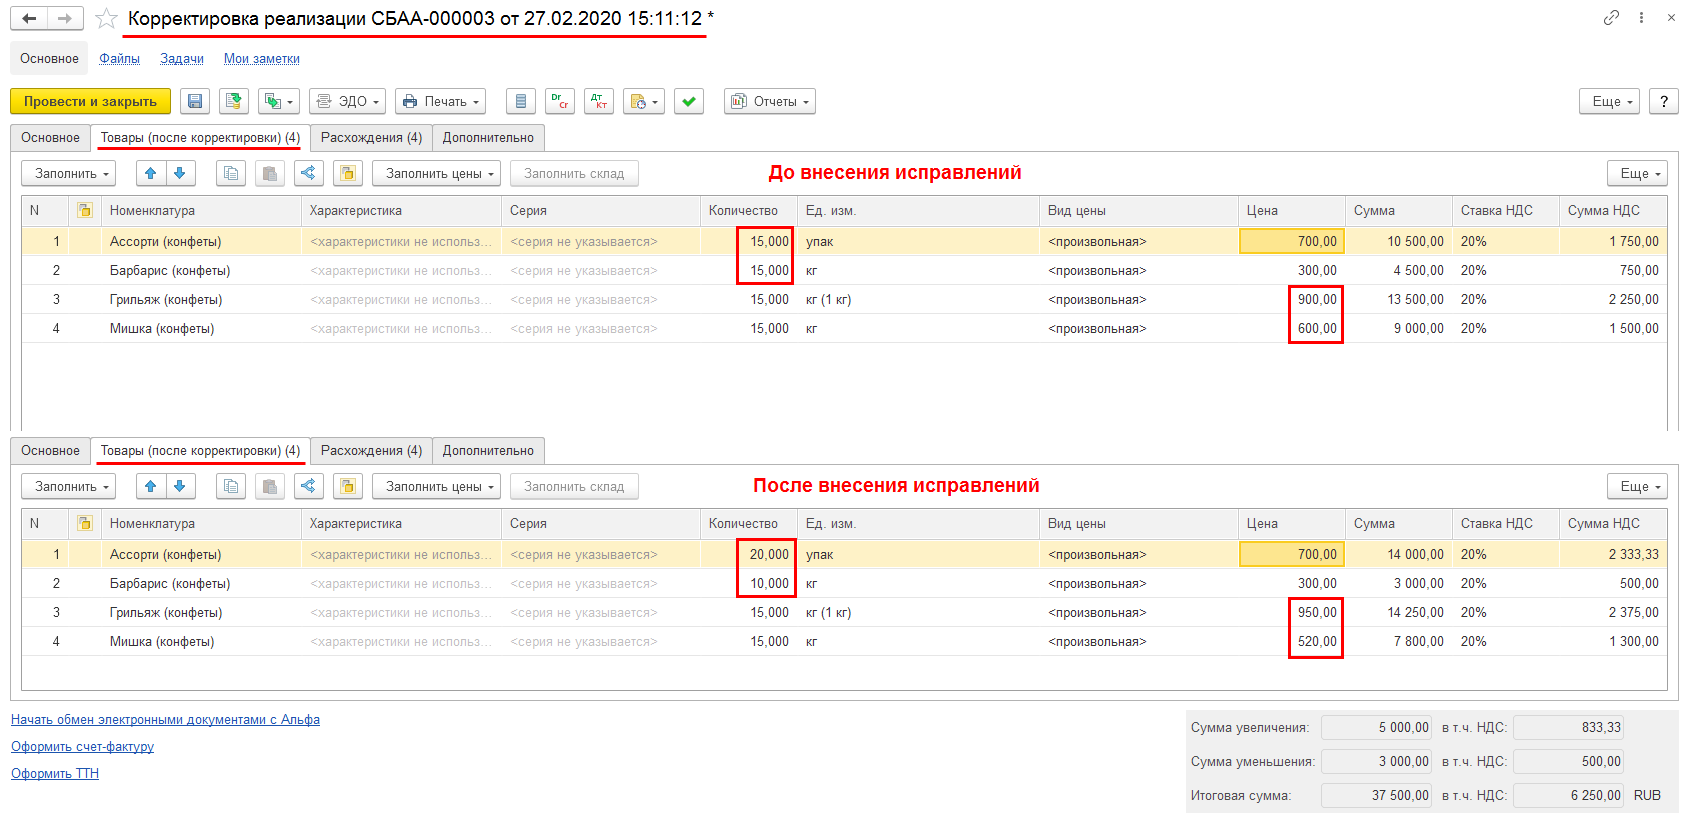The height and width of the screenshot is (821, 1694).
Task: Switch to Дополнительно tab in lower tab strip
Action: point(488,450)
